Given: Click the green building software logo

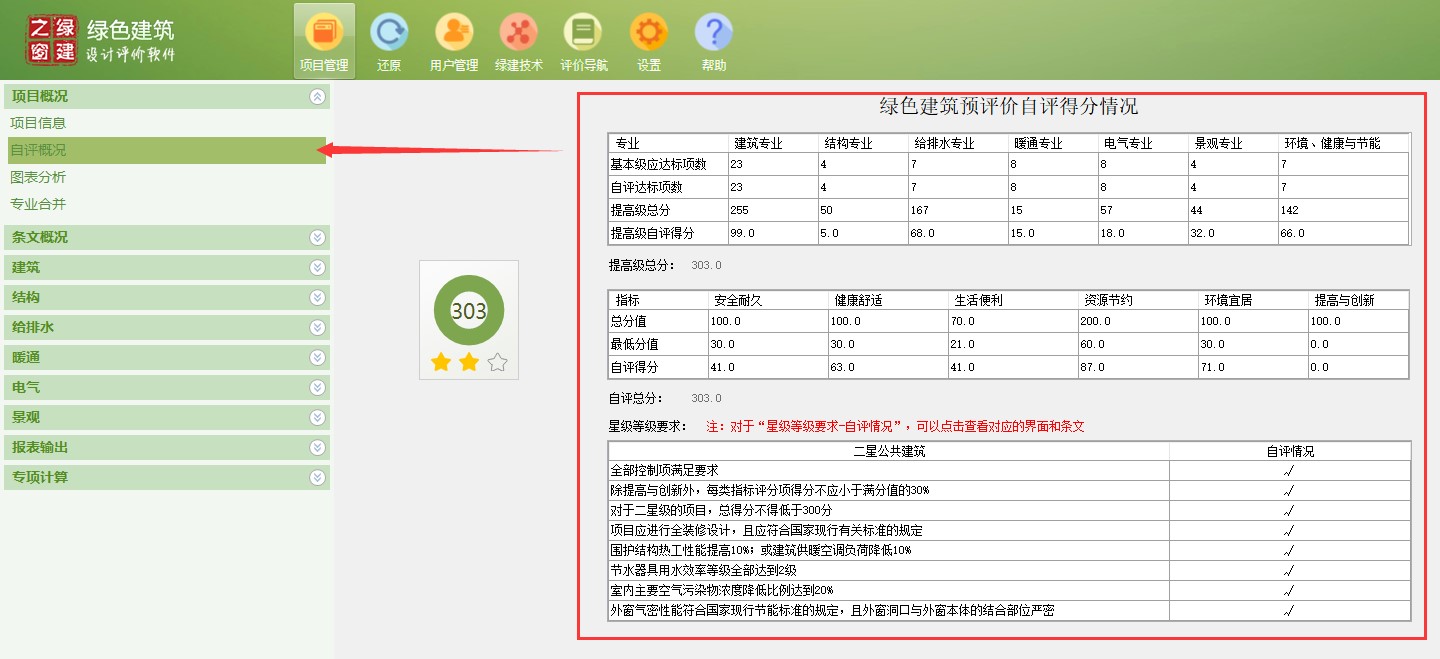Looking at the screenshot, I should point(100,40).
